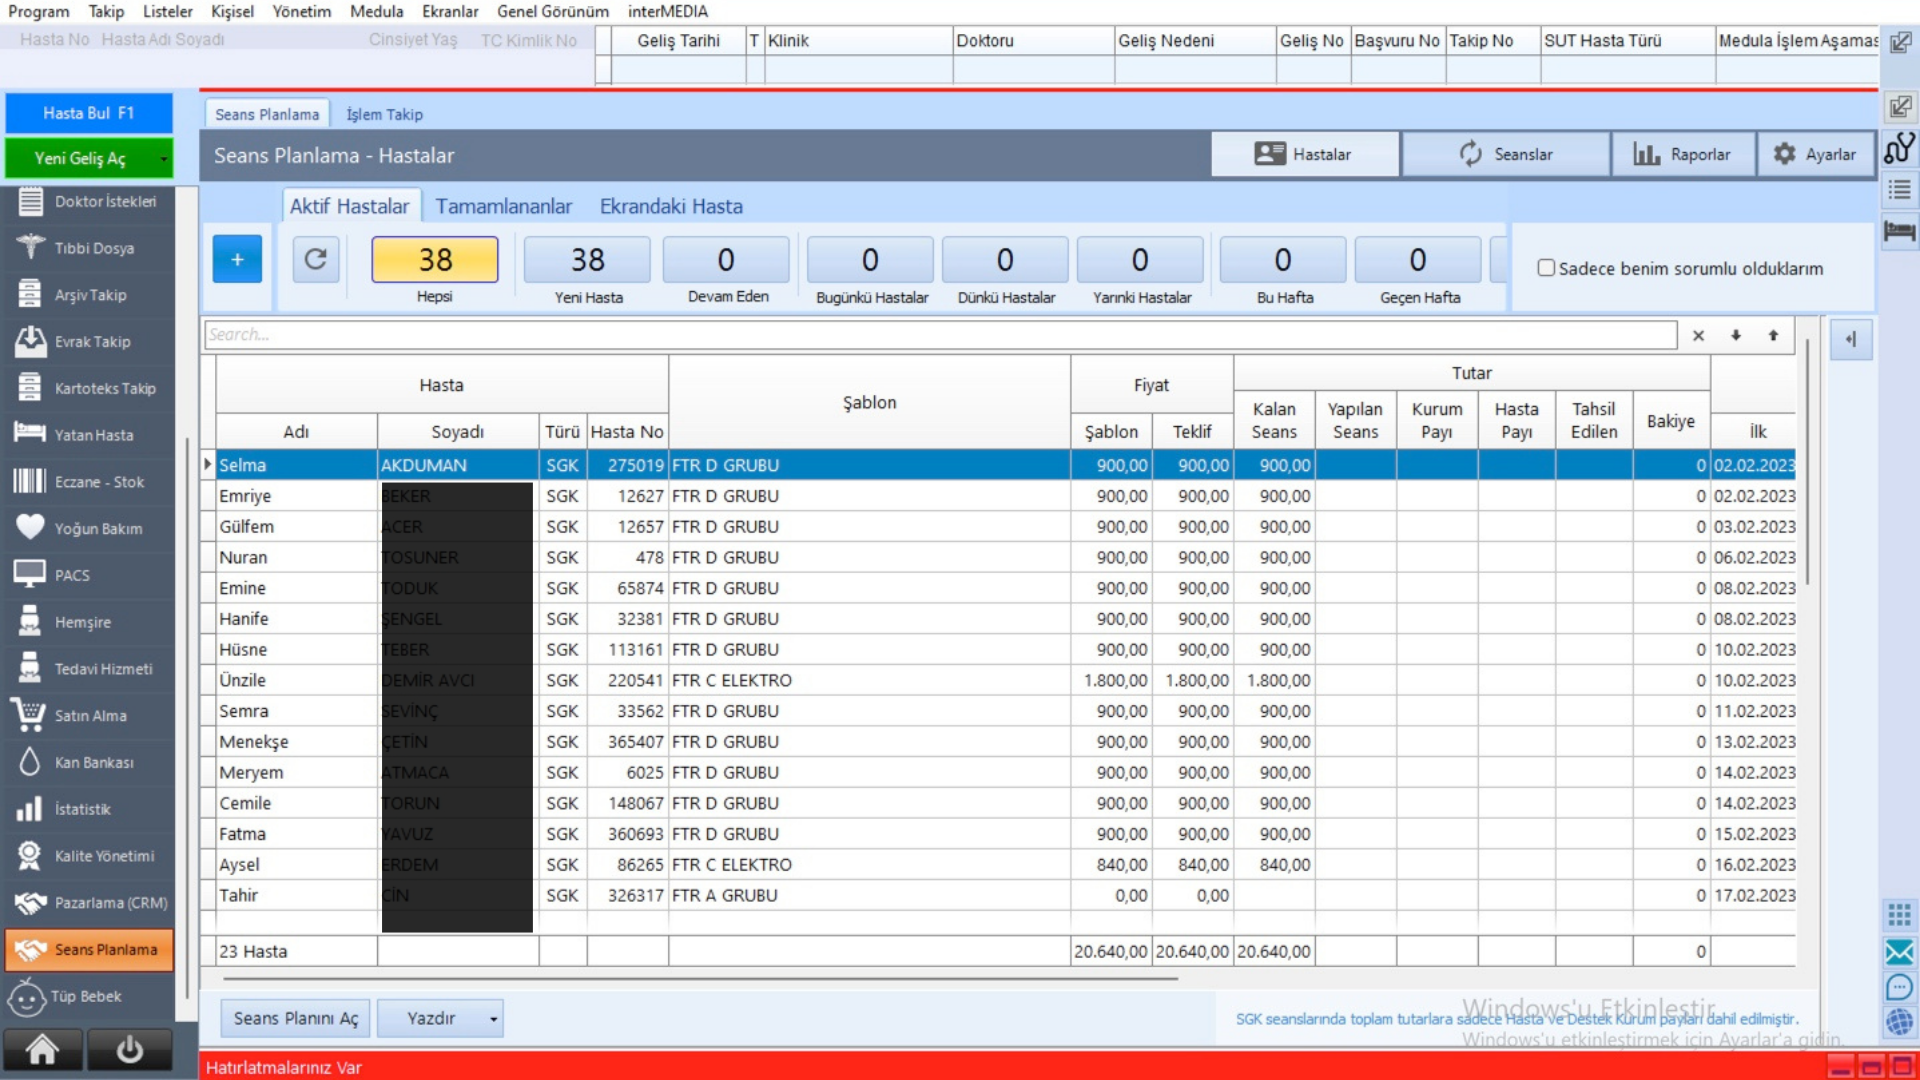Screen dimensions: 1920x1080
Task: Click the home icon at bottom left
Action: pyautogui.click(x=42, y=1049)
